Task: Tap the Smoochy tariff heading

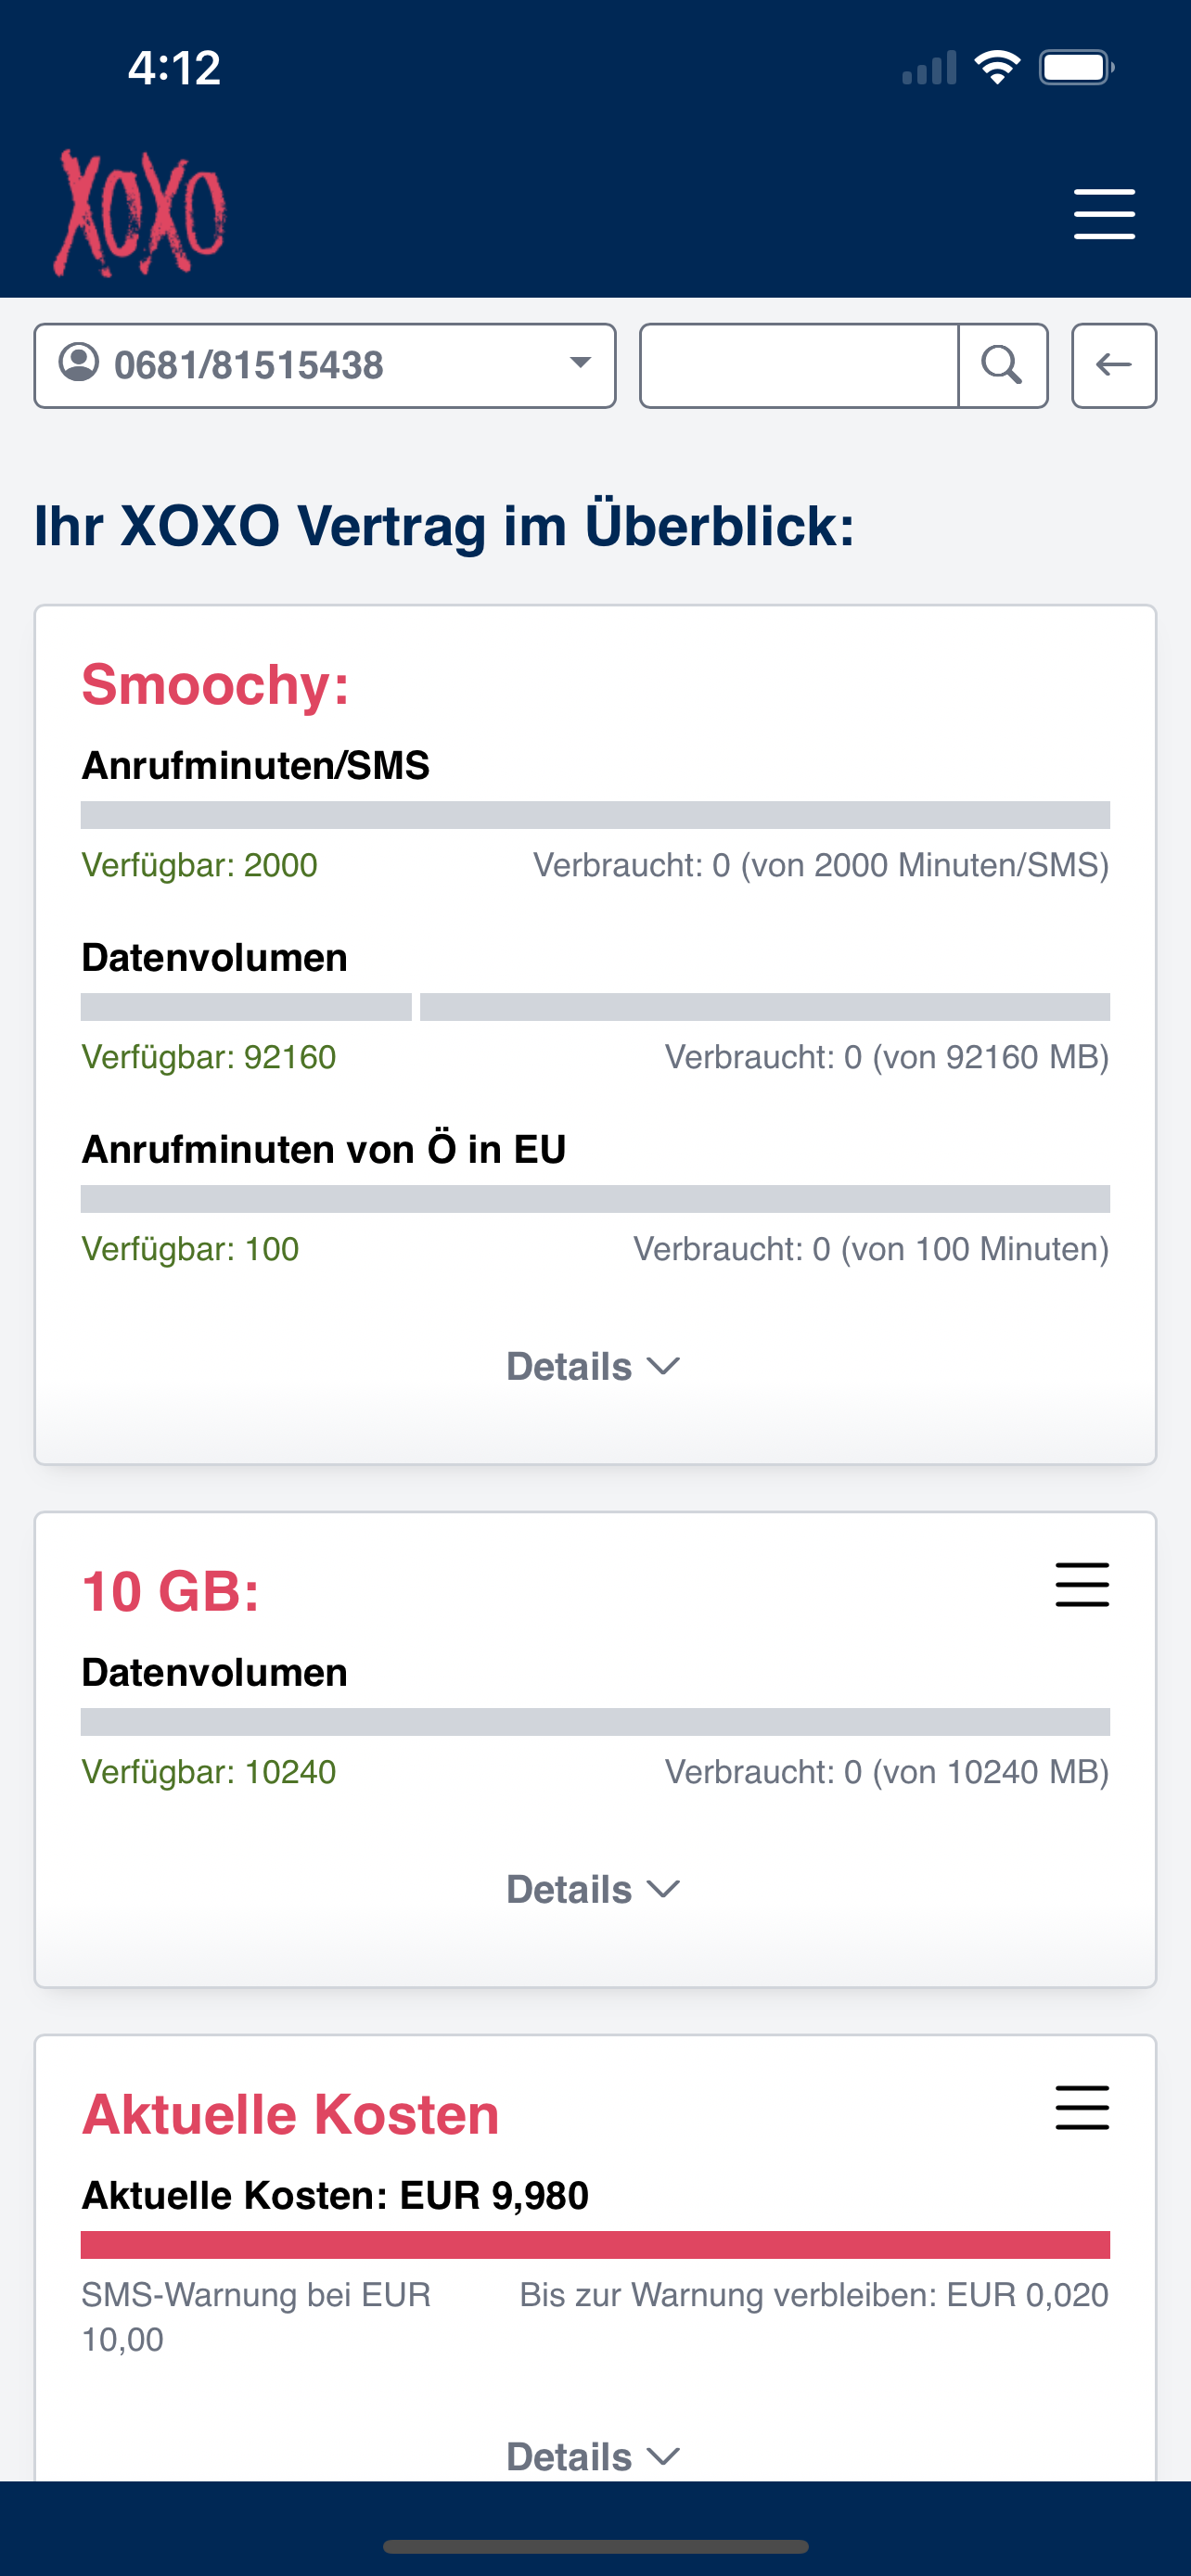Action: [x=216, y=685]
